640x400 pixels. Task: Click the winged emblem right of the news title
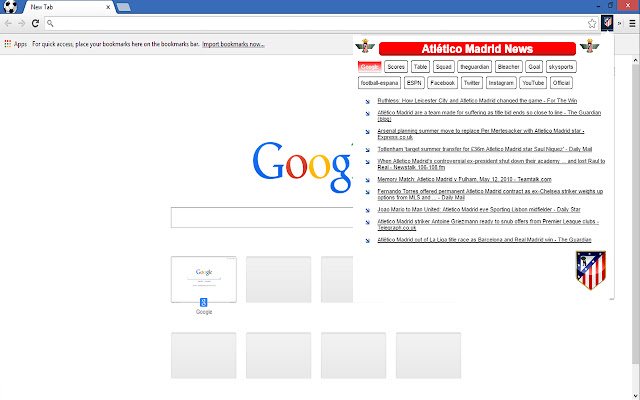[x=590, y=47]
